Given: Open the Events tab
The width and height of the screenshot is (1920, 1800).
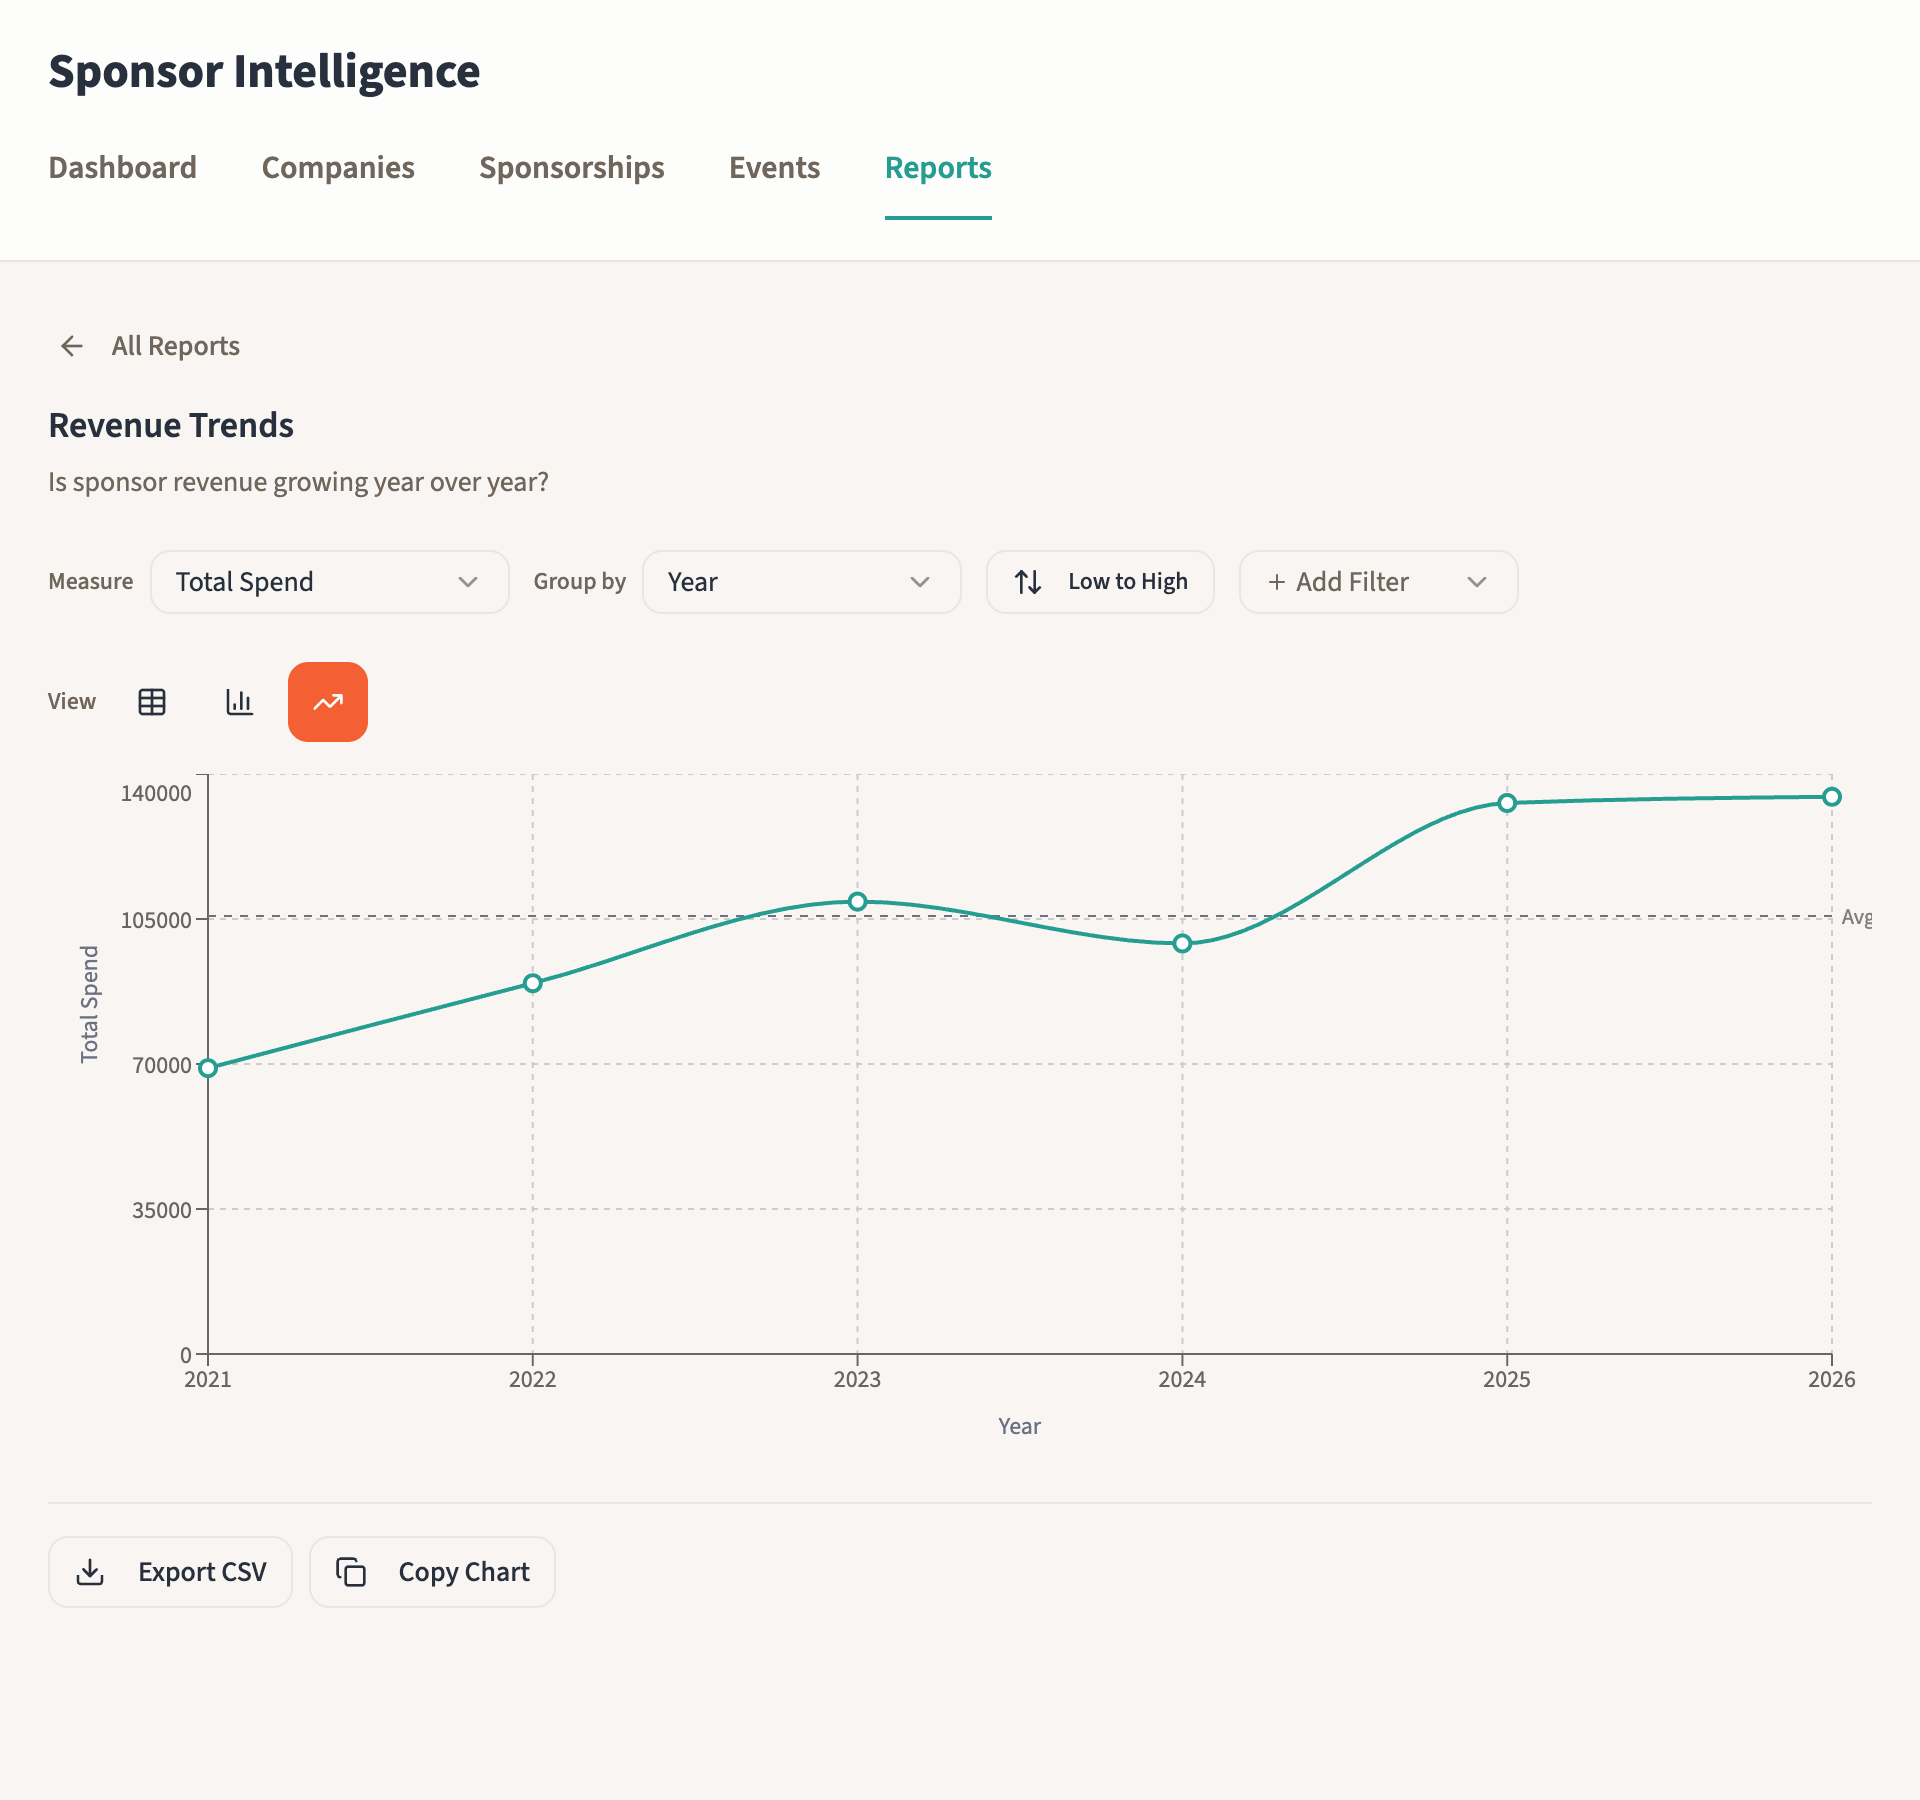Looking at the screenshot, I should (x=775, y=167).
